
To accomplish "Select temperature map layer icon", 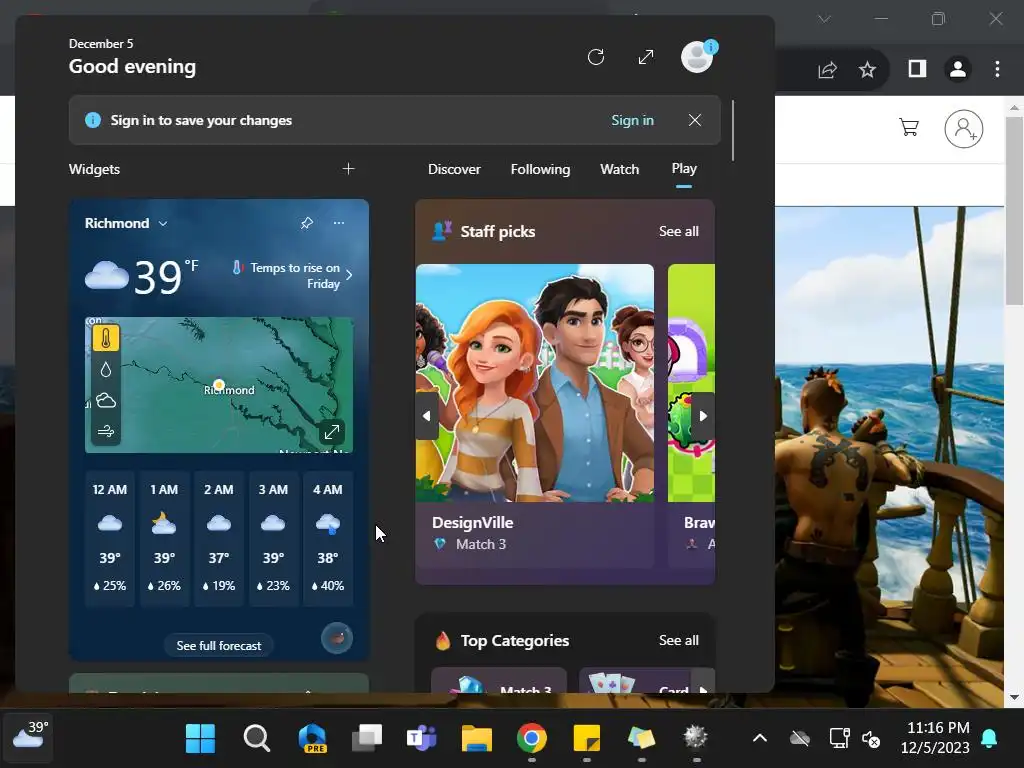I will [x=106, y=338].
